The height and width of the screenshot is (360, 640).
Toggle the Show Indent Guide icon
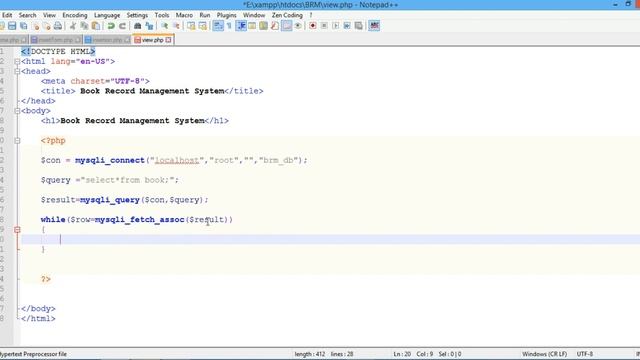pos(241,26)
